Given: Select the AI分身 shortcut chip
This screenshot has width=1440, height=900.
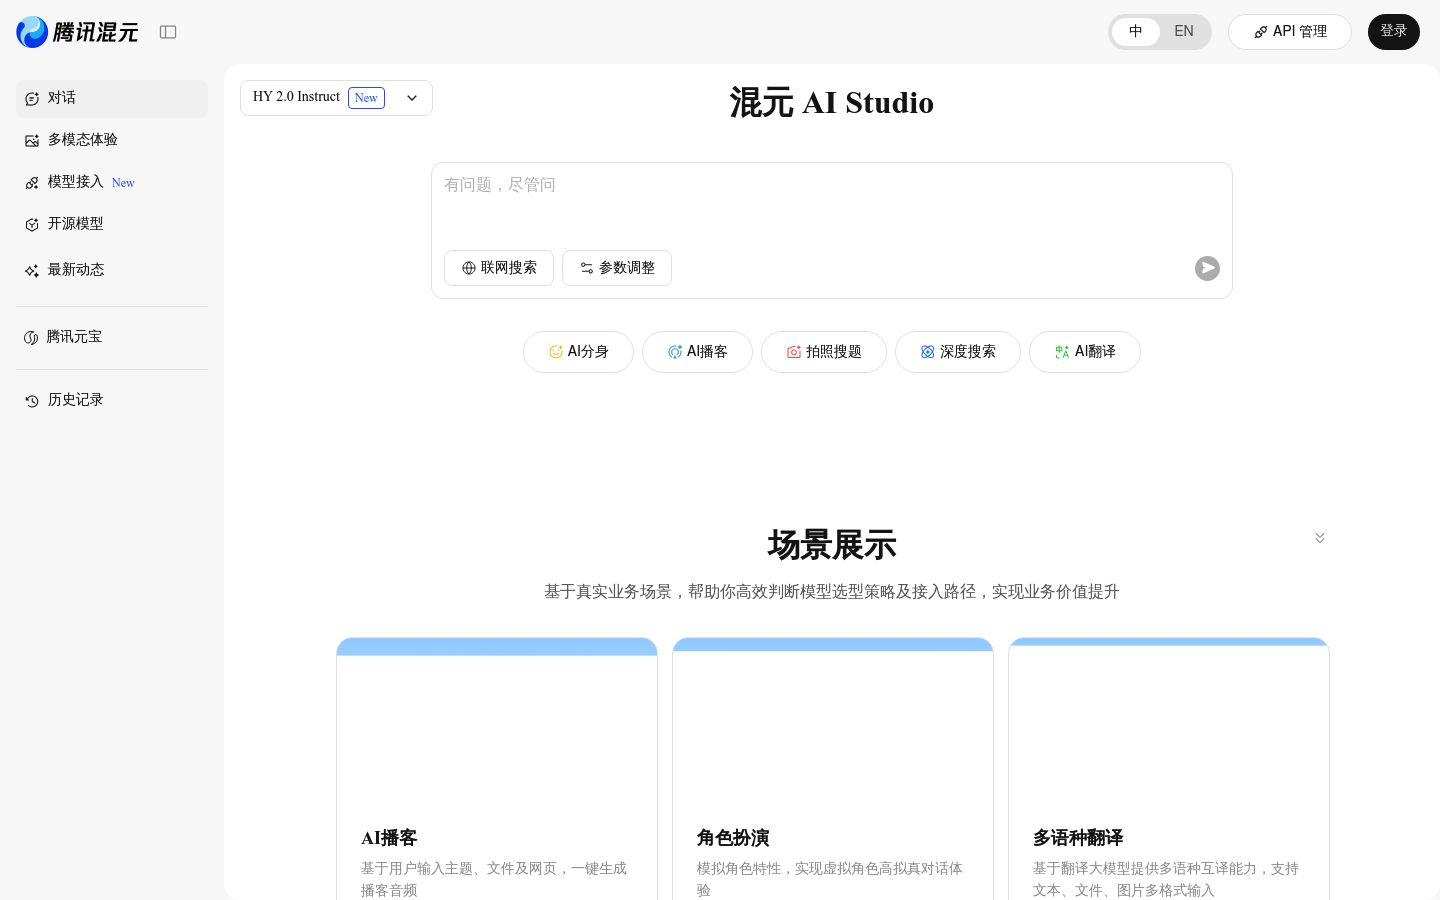Looking at the screenshot, I should [578, 352].
